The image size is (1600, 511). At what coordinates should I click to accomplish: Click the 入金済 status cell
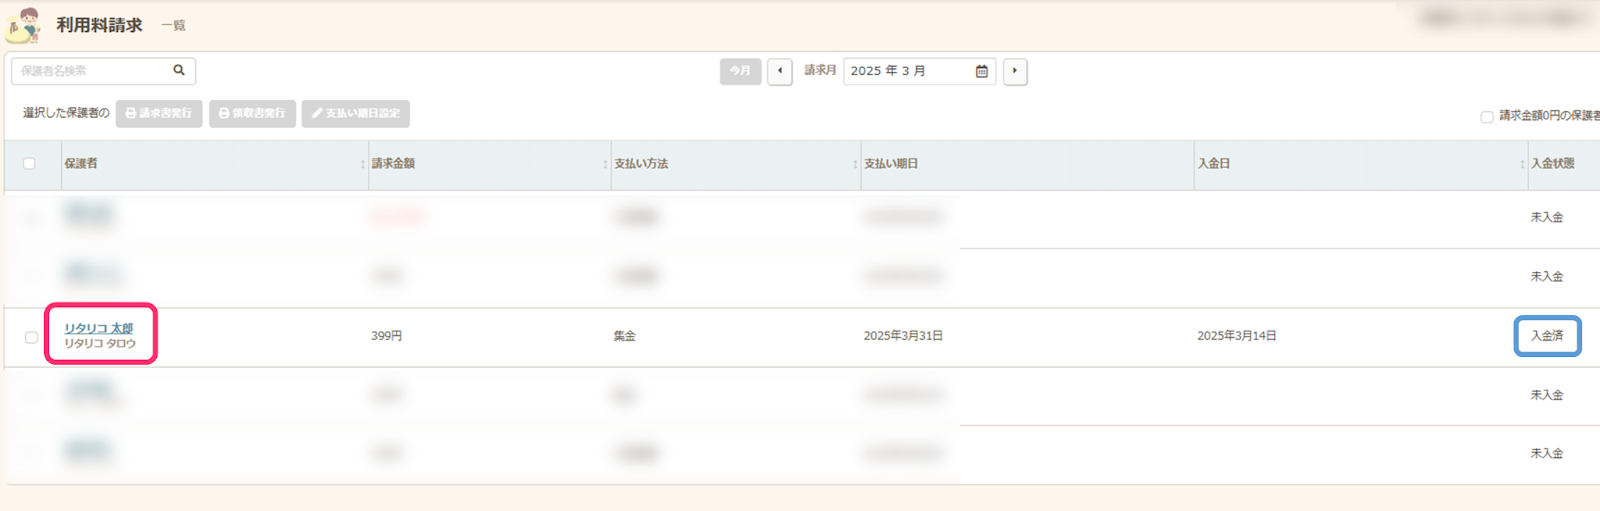1547,336
